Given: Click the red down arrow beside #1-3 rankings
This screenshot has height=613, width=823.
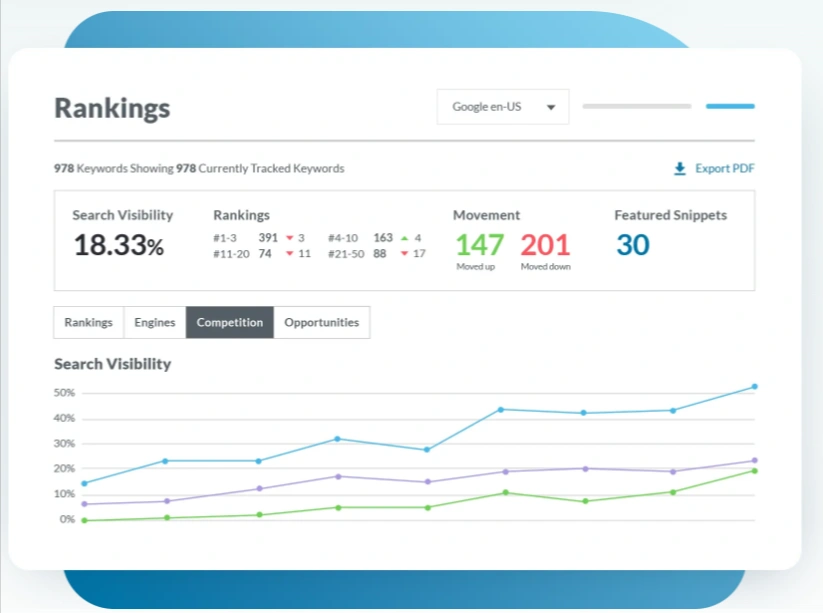Looking at the screenshot, I should click(291, 238).
